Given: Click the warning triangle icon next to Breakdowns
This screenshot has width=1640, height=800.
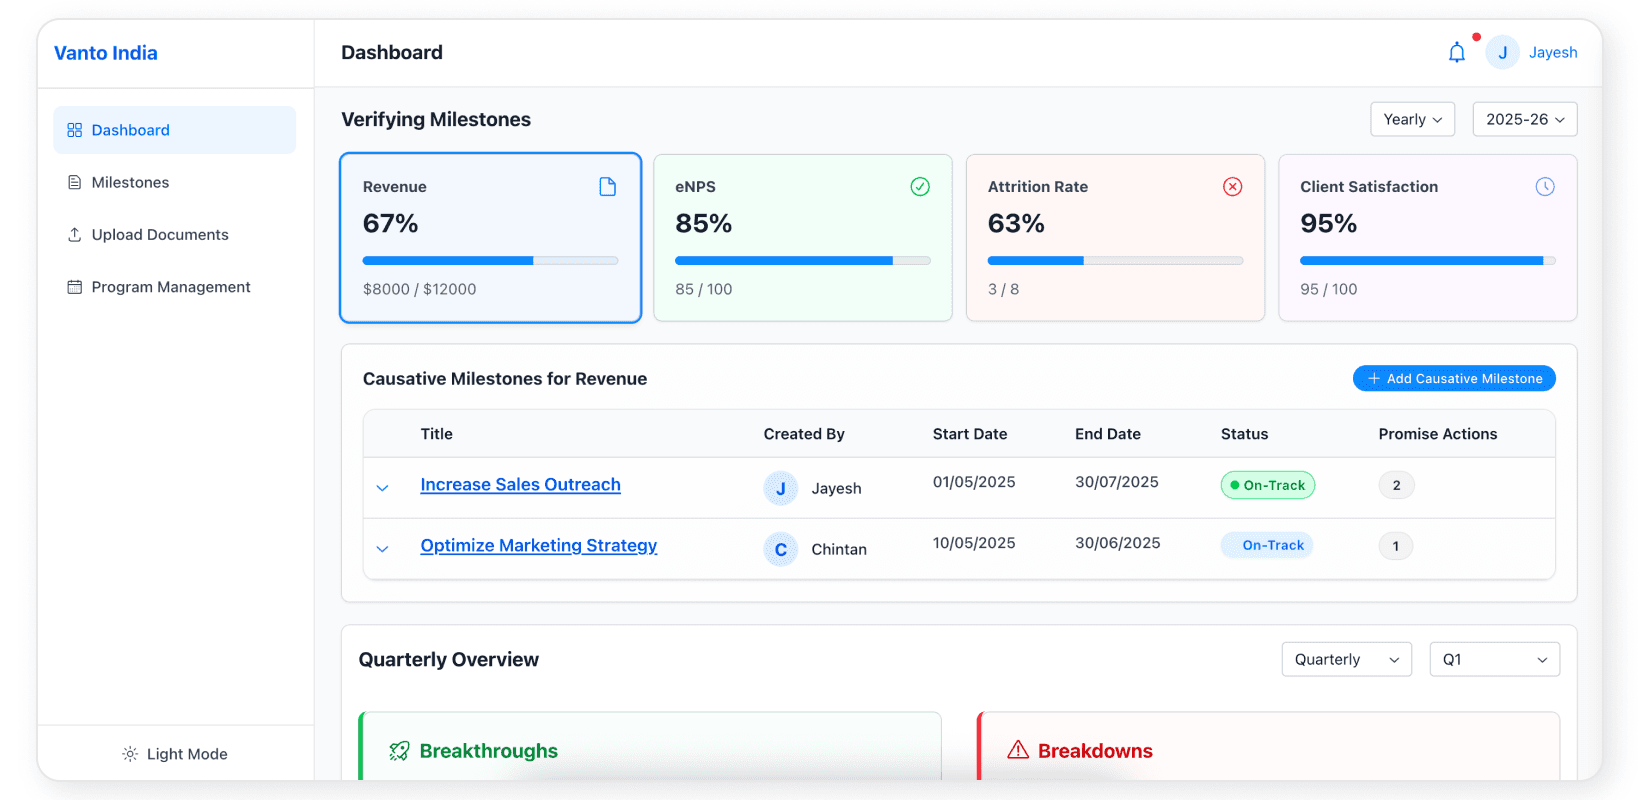Looking at the screenshot, I should coord(1018,750).
